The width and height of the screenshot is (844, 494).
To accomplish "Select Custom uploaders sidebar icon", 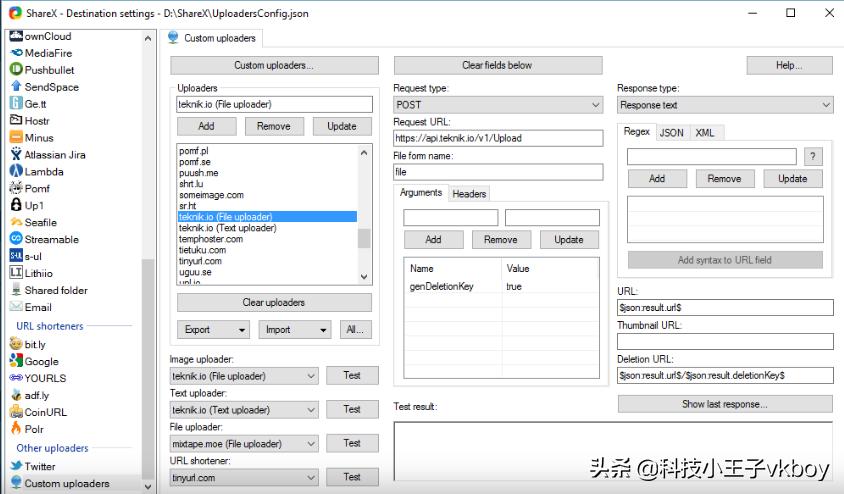I will click(x=16, y=483).
